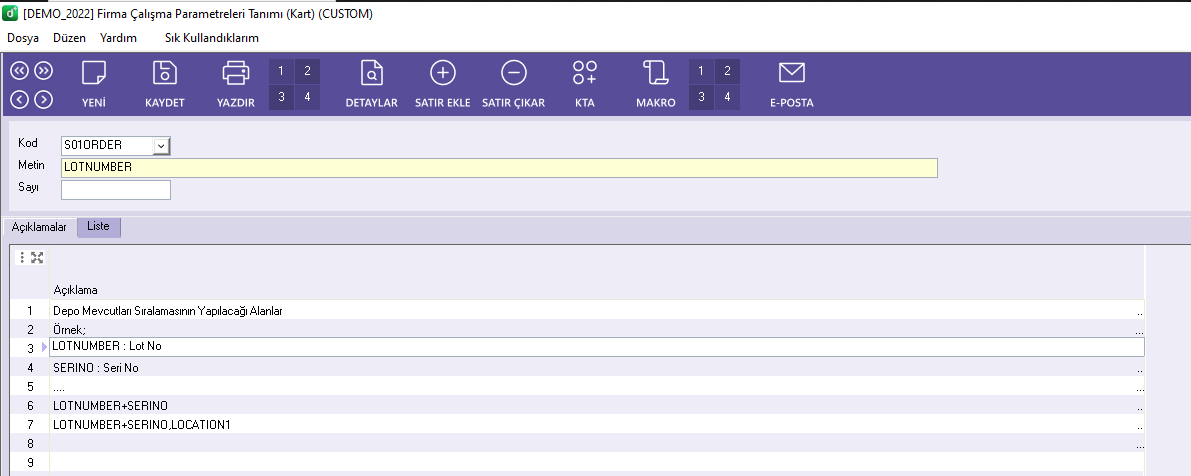This screenshot has height=476, width=1191.
Task: Remove a row with SATIR ÇIKAR
Action: coord(513,74)
